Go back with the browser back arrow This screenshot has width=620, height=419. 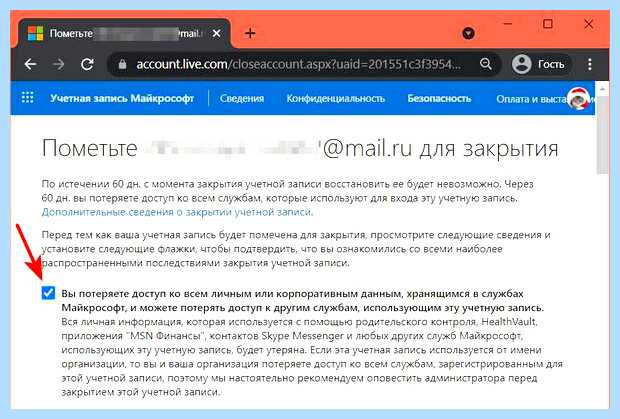[x=30, y=64]
